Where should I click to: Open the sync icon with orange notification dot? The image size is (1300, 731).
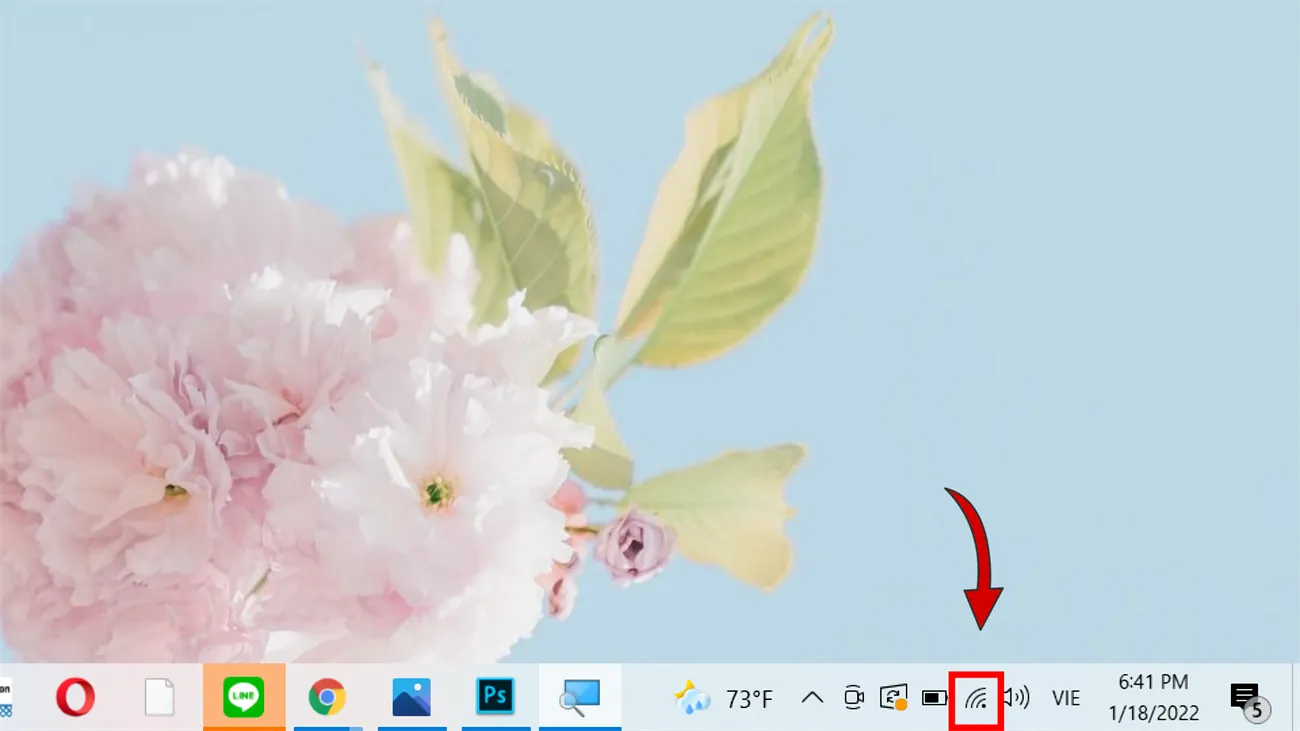click(893, 698)
